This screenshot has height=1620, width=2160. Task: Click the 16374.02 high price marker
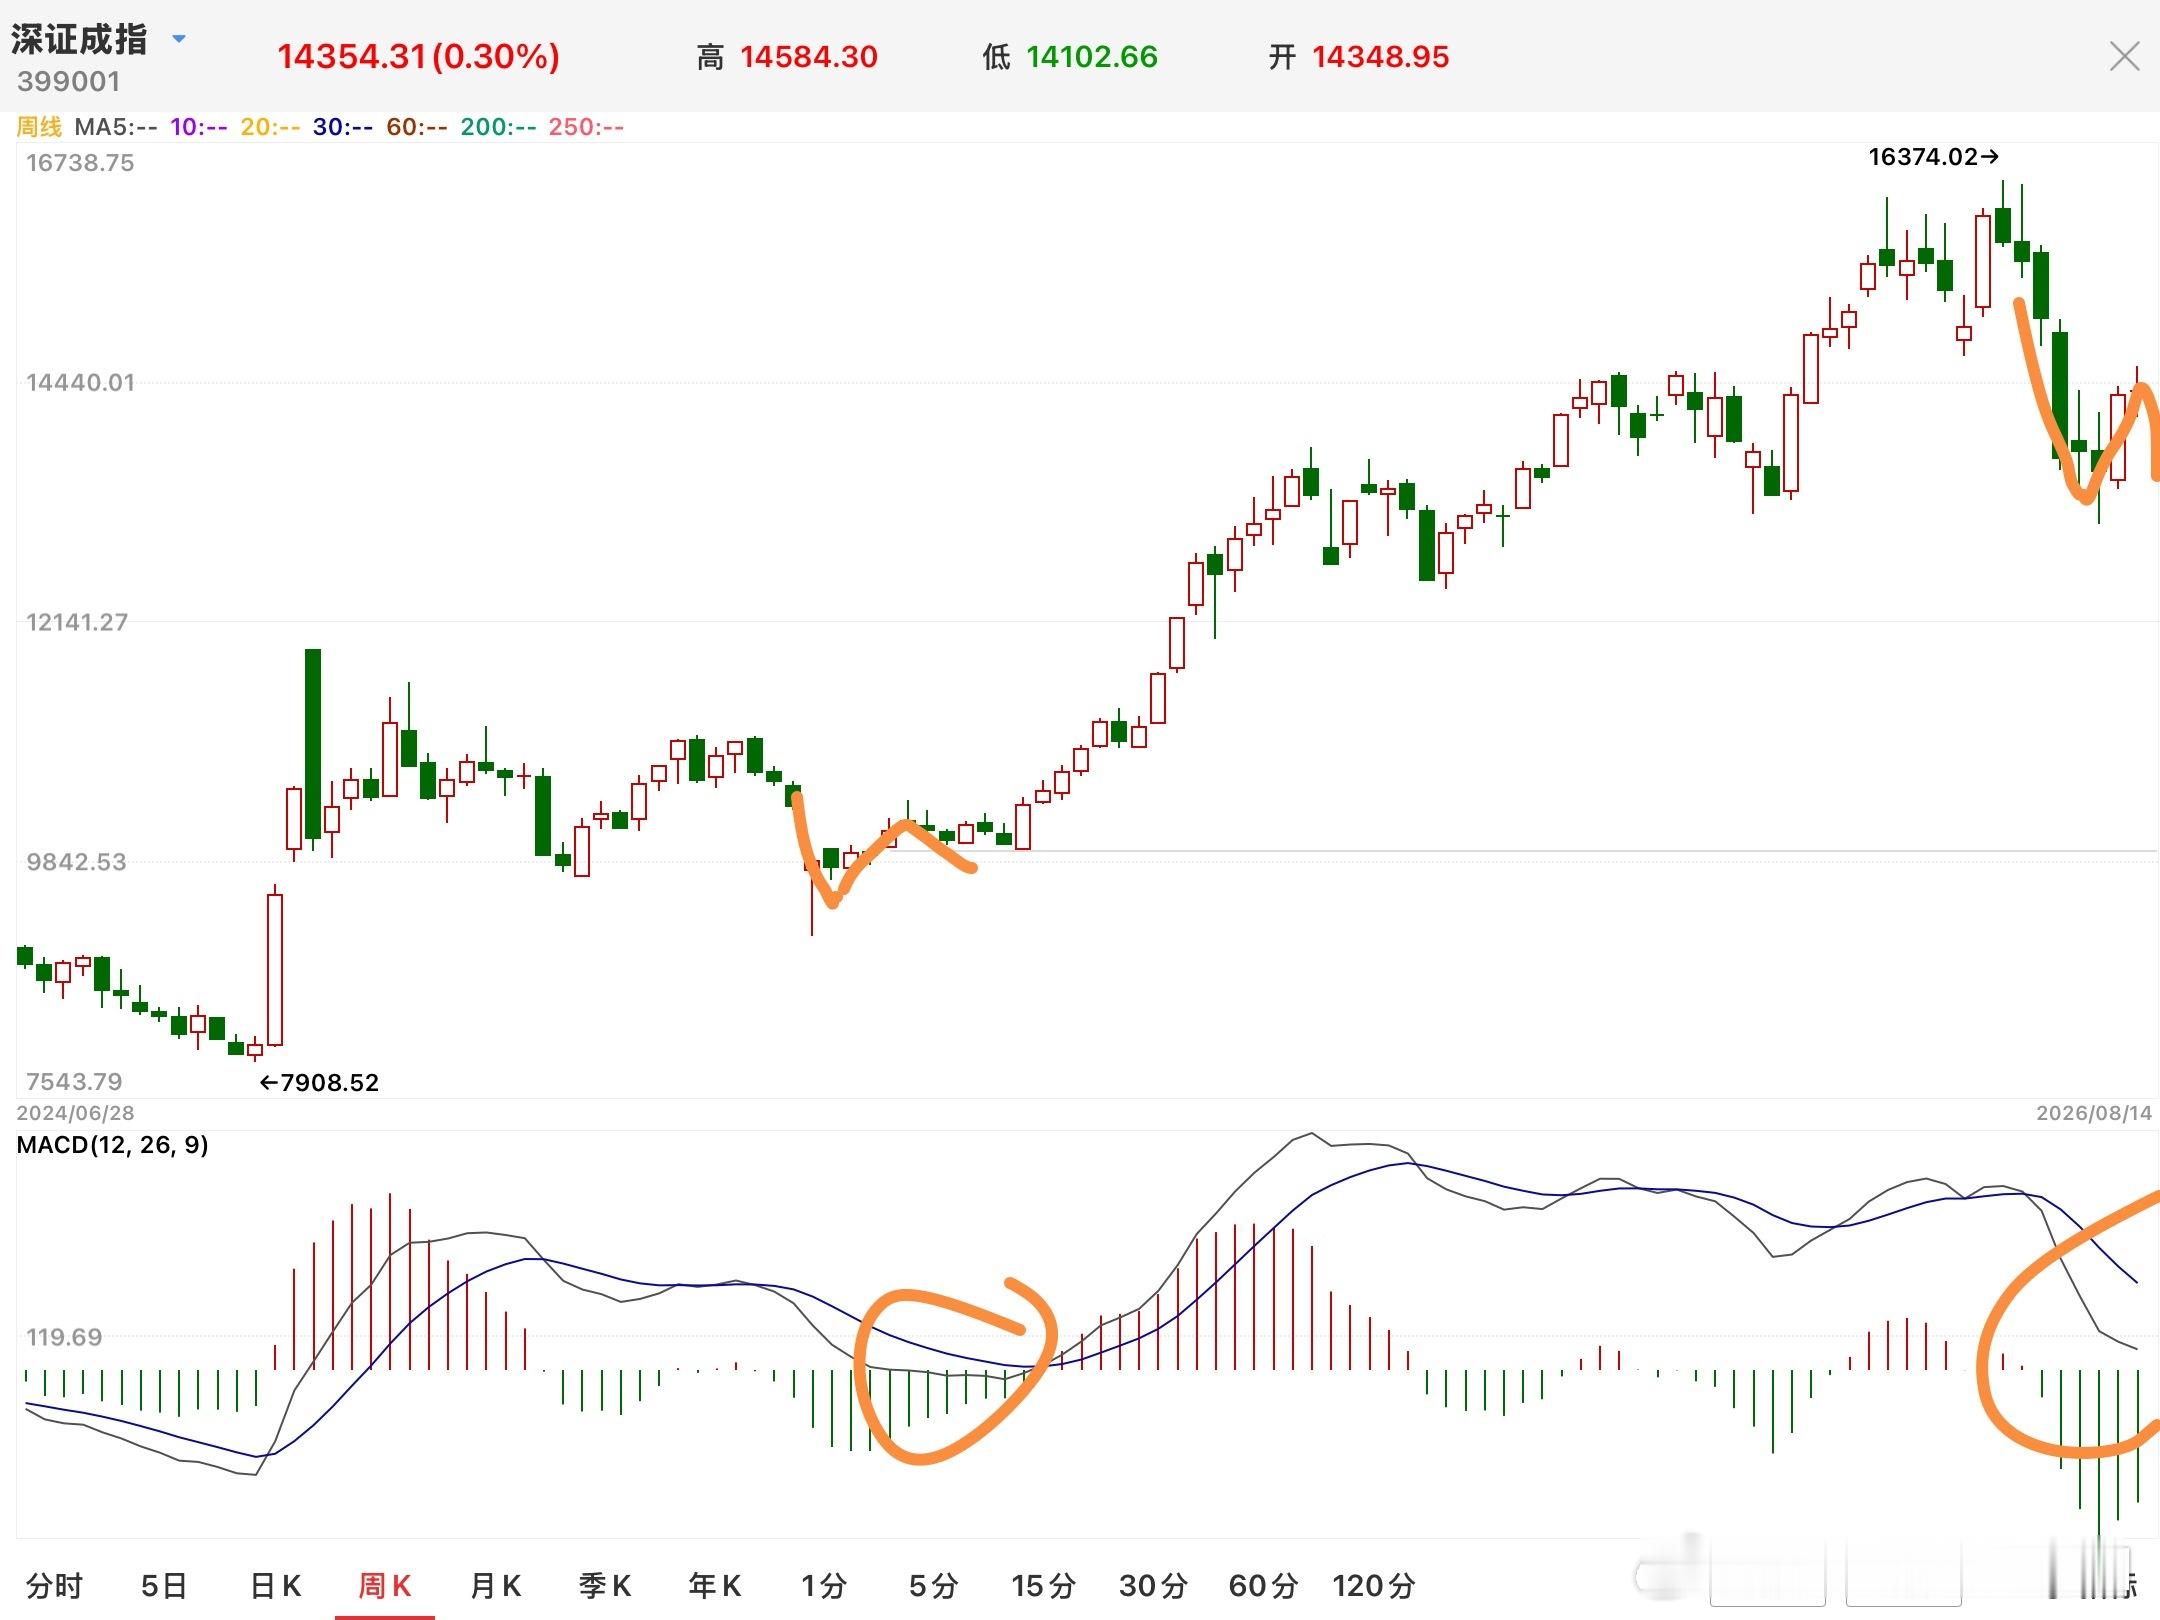1934,157
